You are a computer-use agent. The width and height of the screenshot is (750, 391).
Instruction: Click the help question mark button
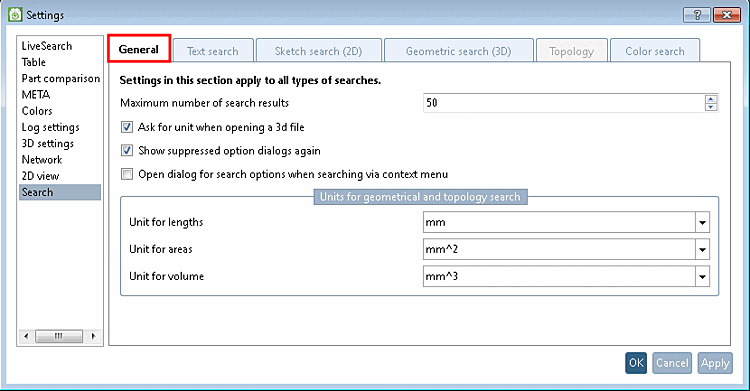[x=696, y=15]
